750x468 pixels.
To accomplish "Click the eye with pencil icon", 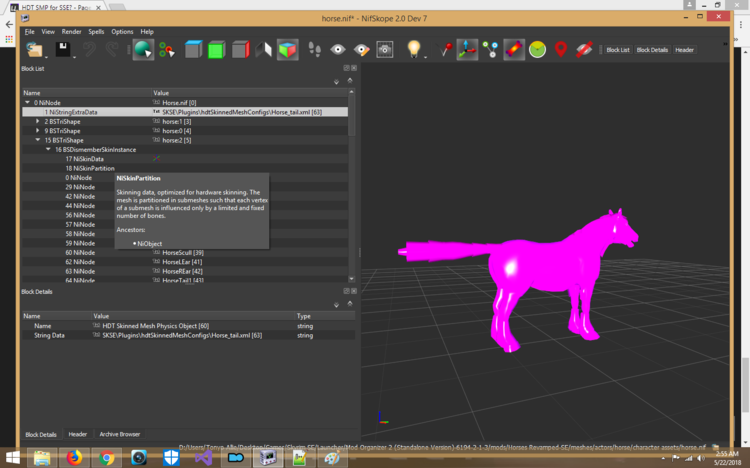I will point(362,49).
